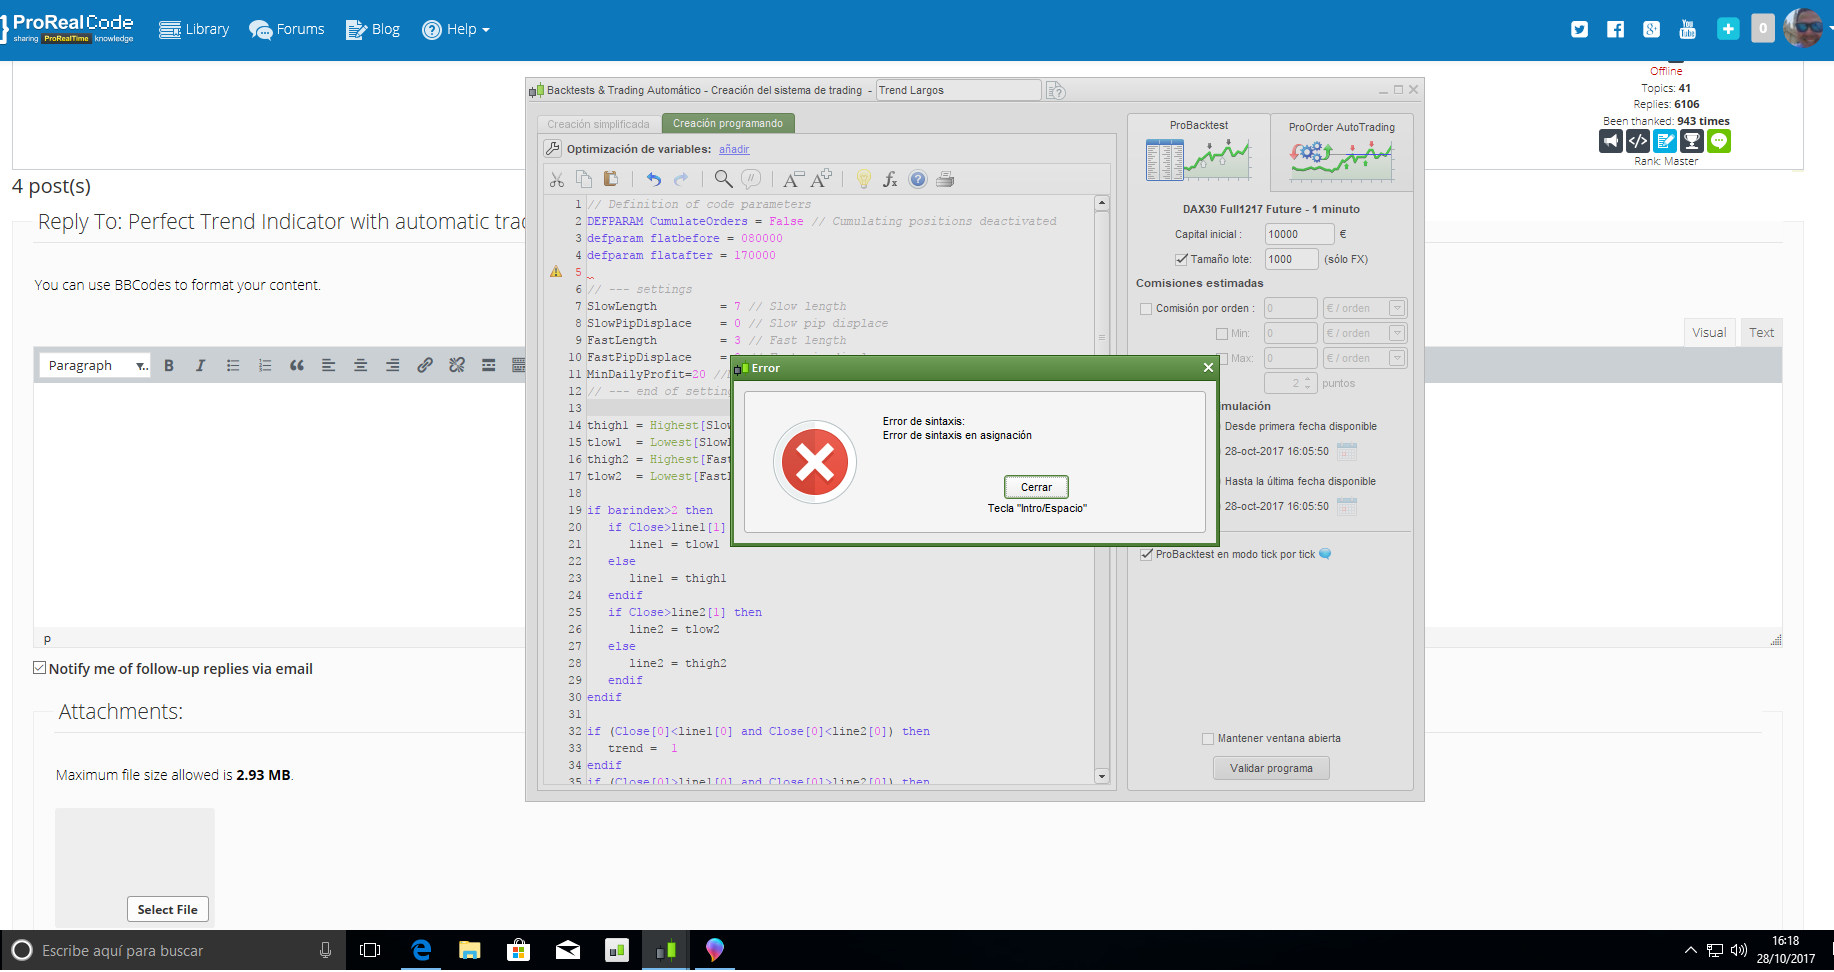Click the printer icon in editor toolbar
Image resolution: width=1834 pixels, height=972 pixels.
point(945,180)
